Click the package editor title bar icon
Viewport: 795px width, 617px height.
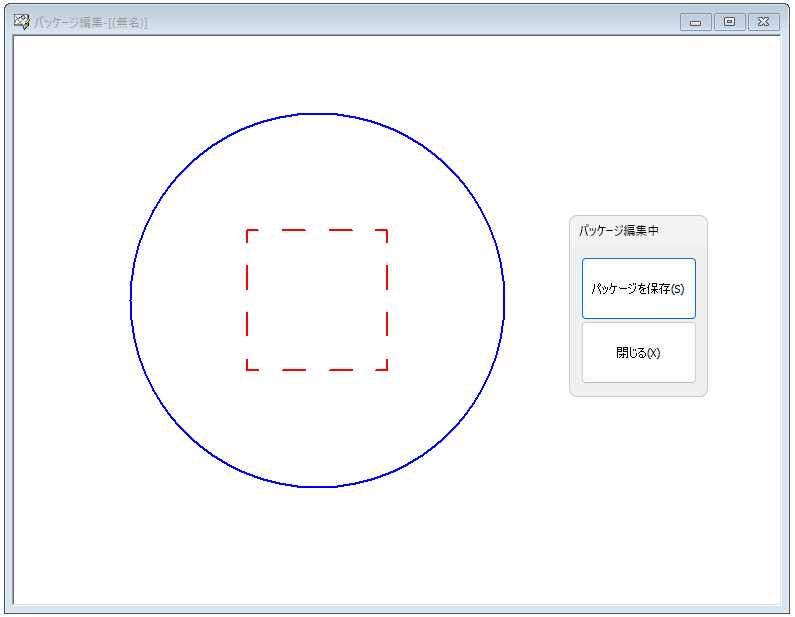(x=21, y=22)
